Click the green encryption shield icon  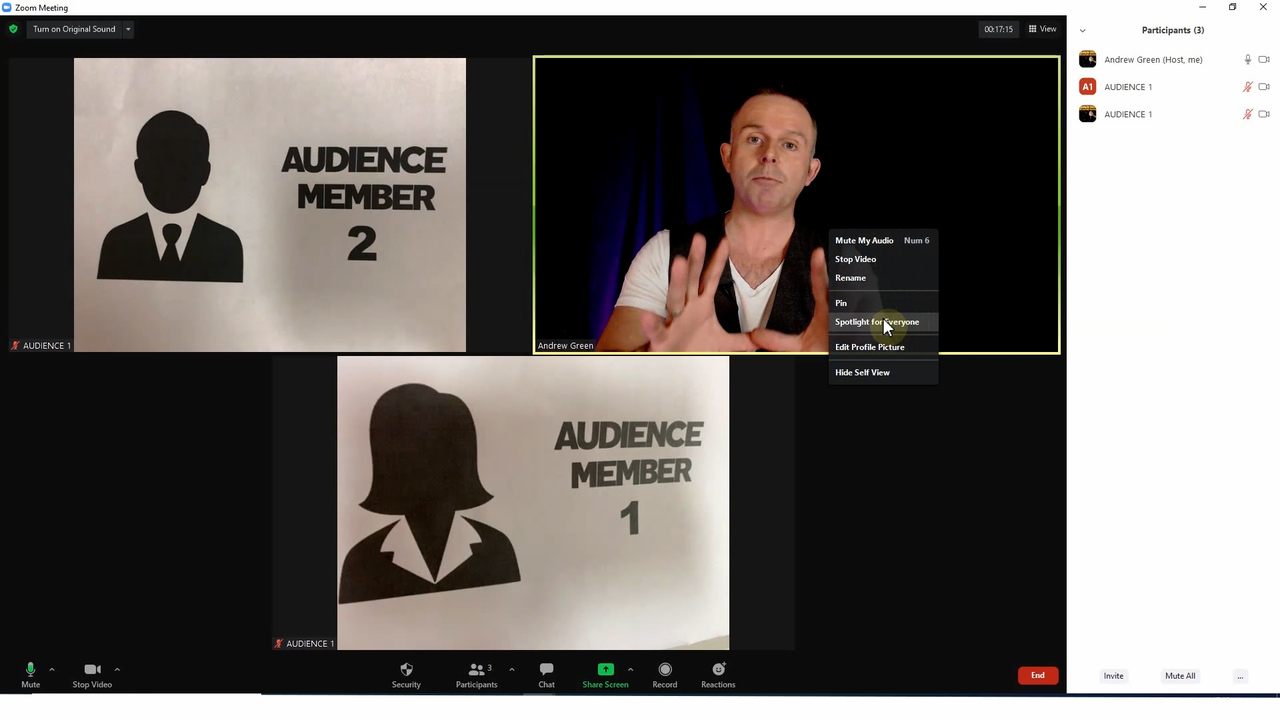pos(13,29)
